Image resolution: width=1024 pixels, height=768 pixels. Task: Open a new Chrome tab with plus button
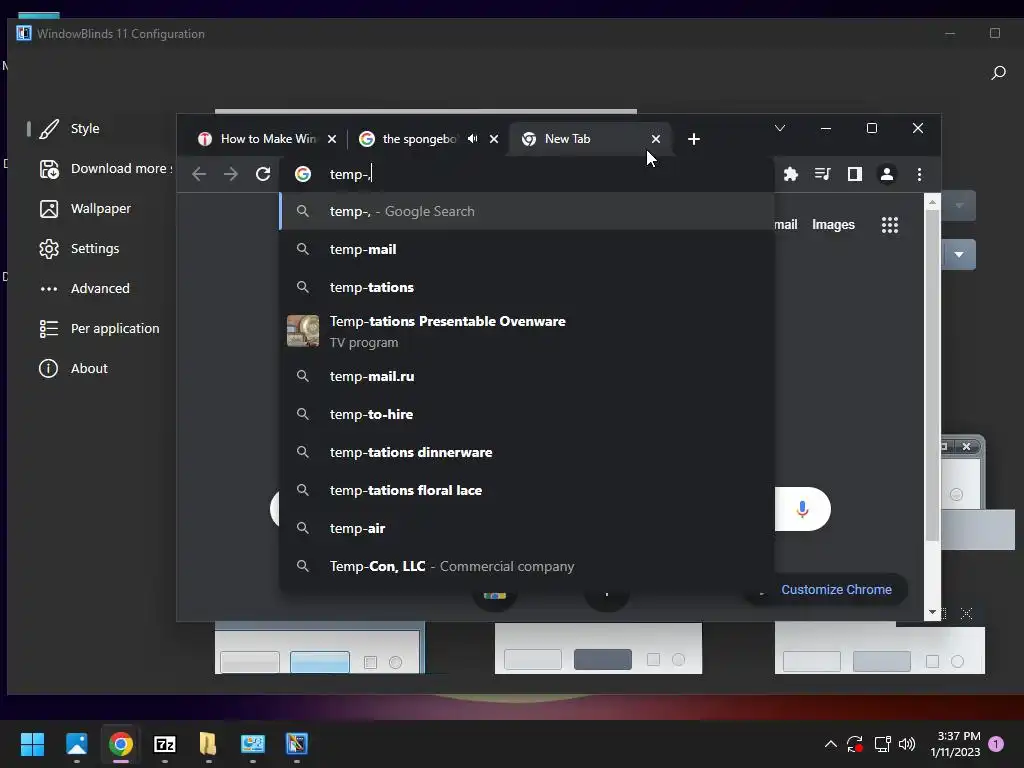pos(694,138)
